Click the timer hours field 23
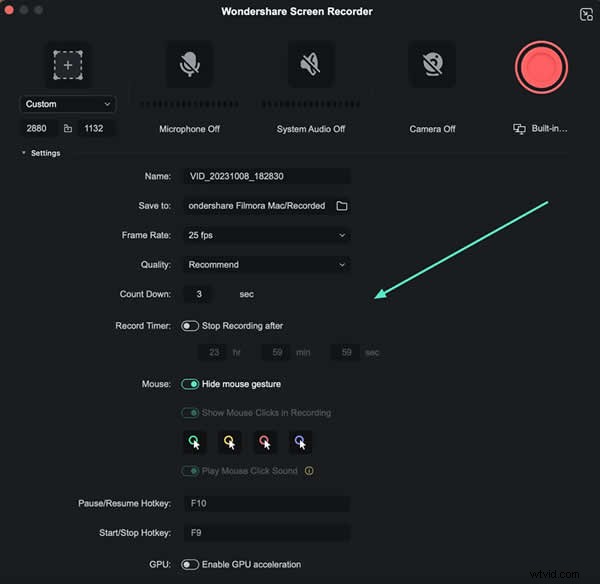 click(214, 352)
